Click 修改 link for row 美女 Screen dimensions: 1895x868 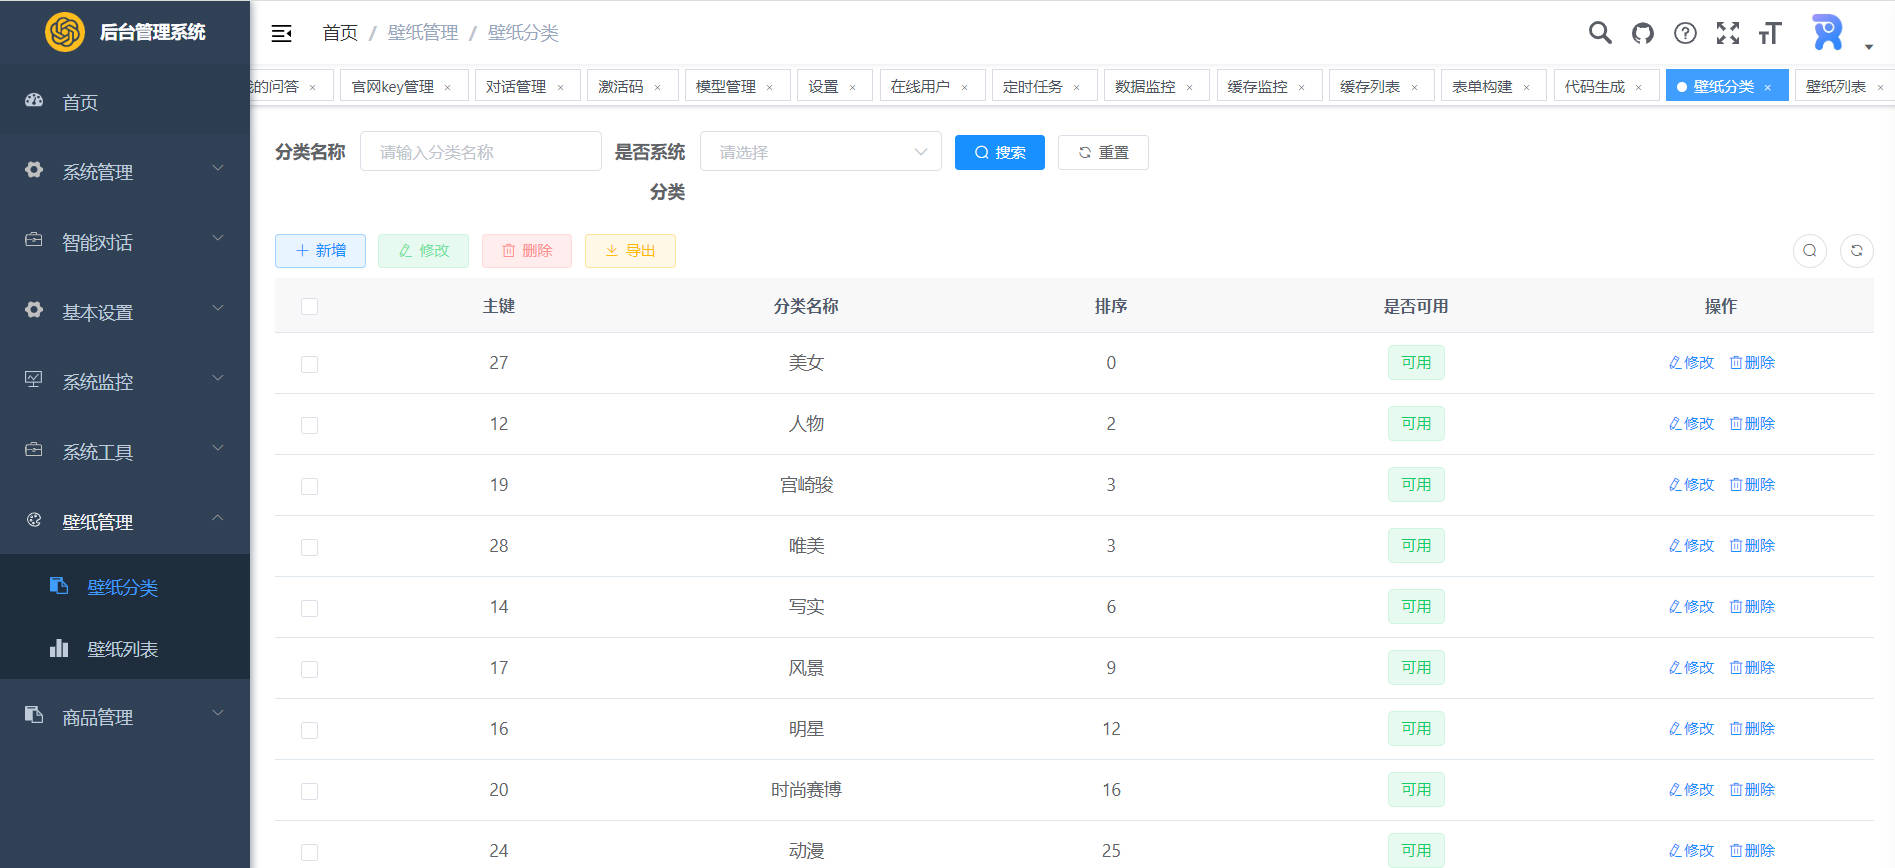[x=1691, y=363]
